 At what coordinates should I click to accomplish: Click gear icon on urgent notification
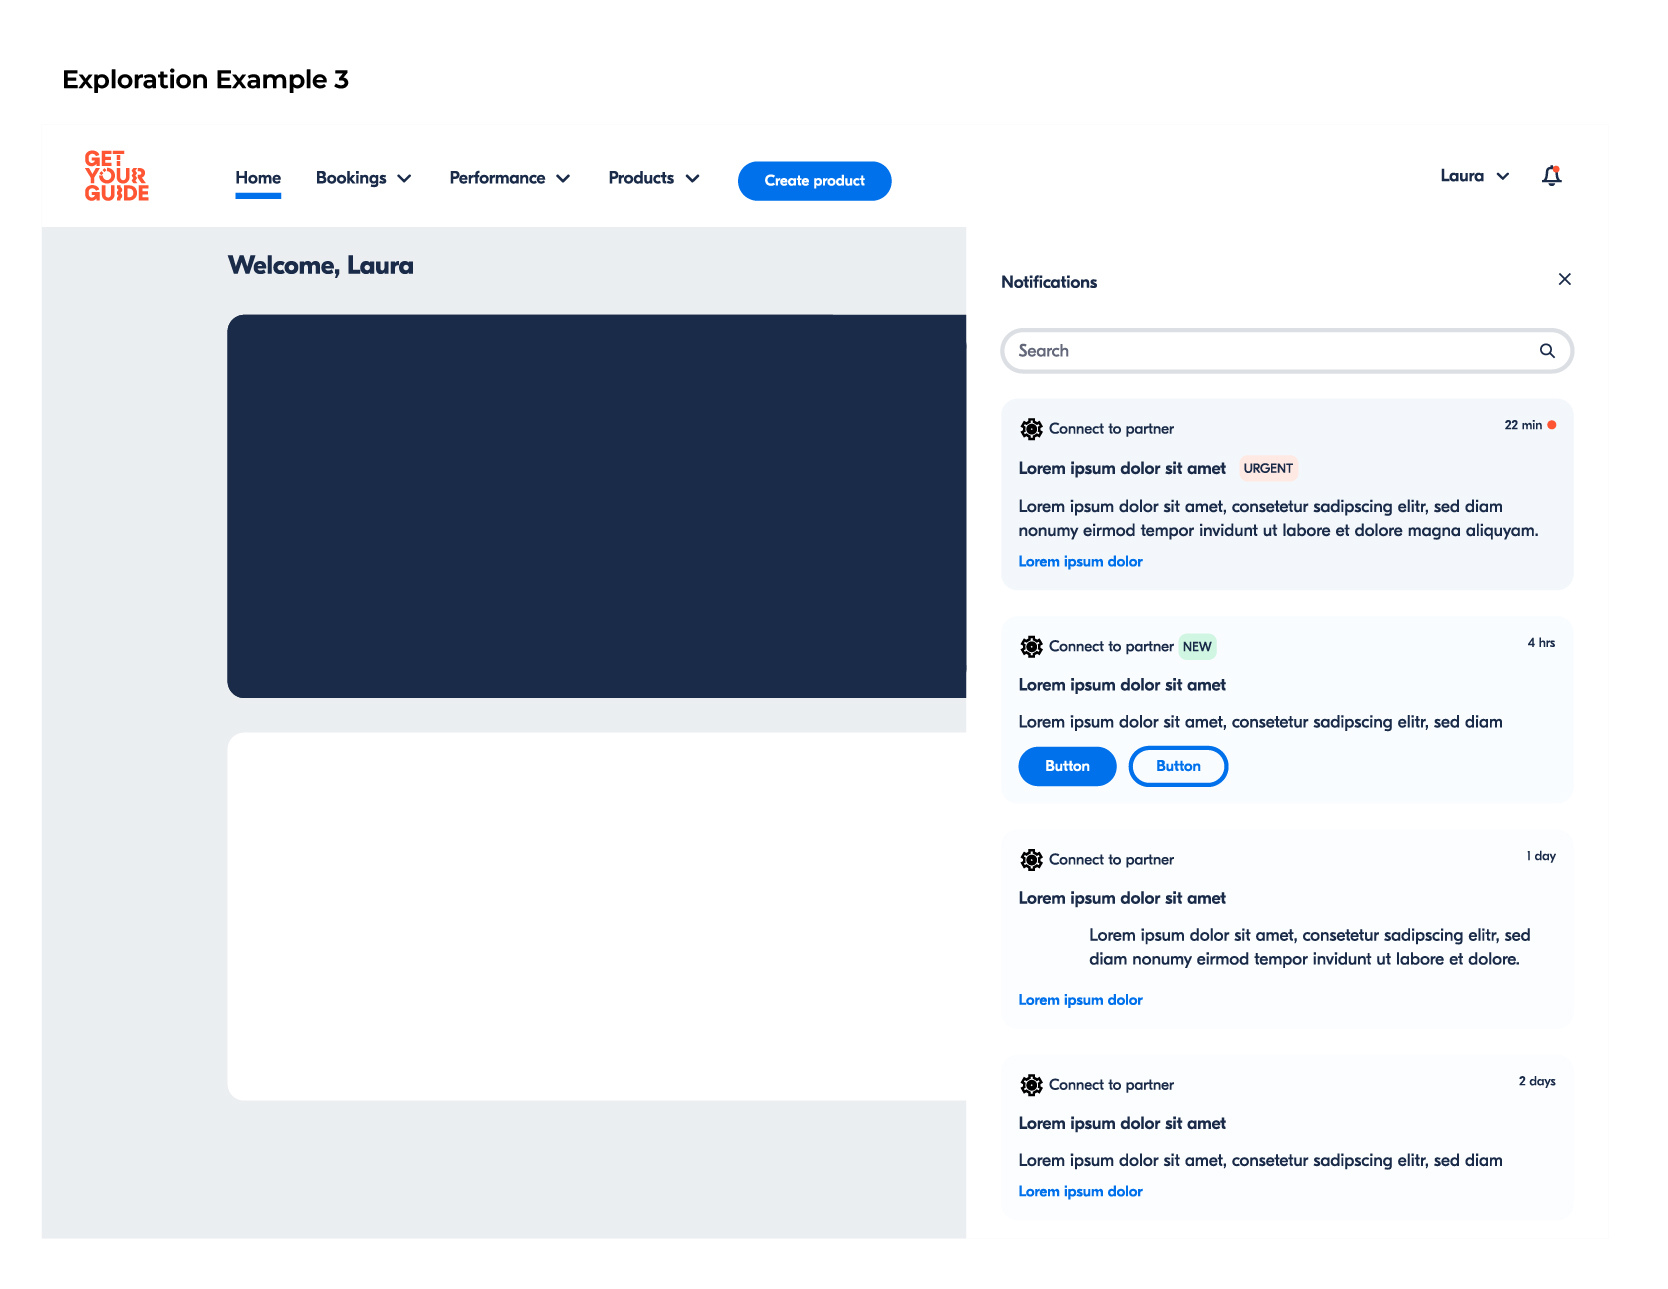1031,429
